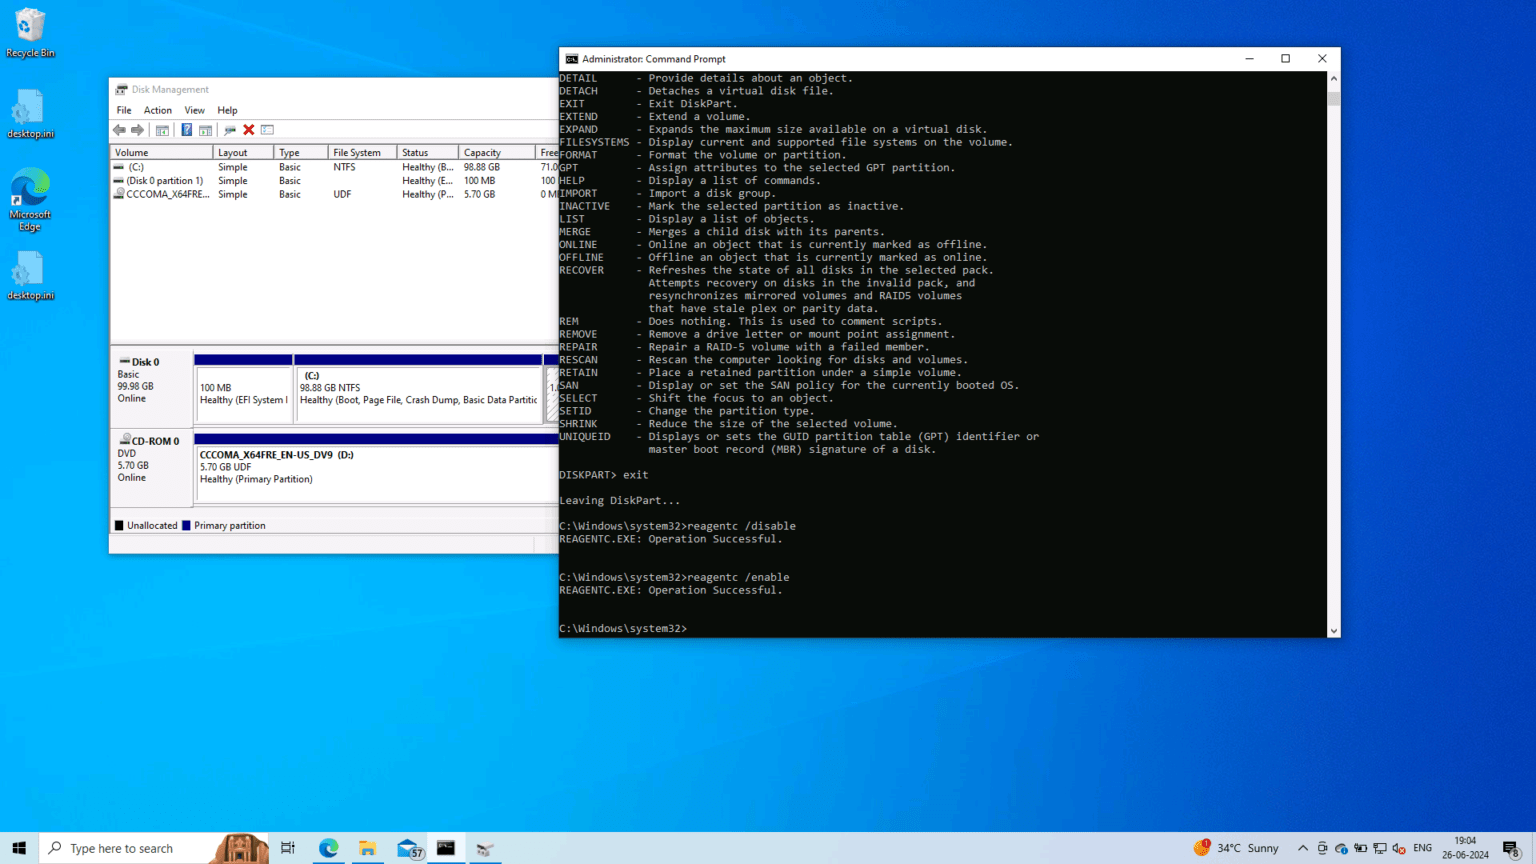
Task: Select the CCCOMA_X64FRE volume row in list
Action: 334,194
